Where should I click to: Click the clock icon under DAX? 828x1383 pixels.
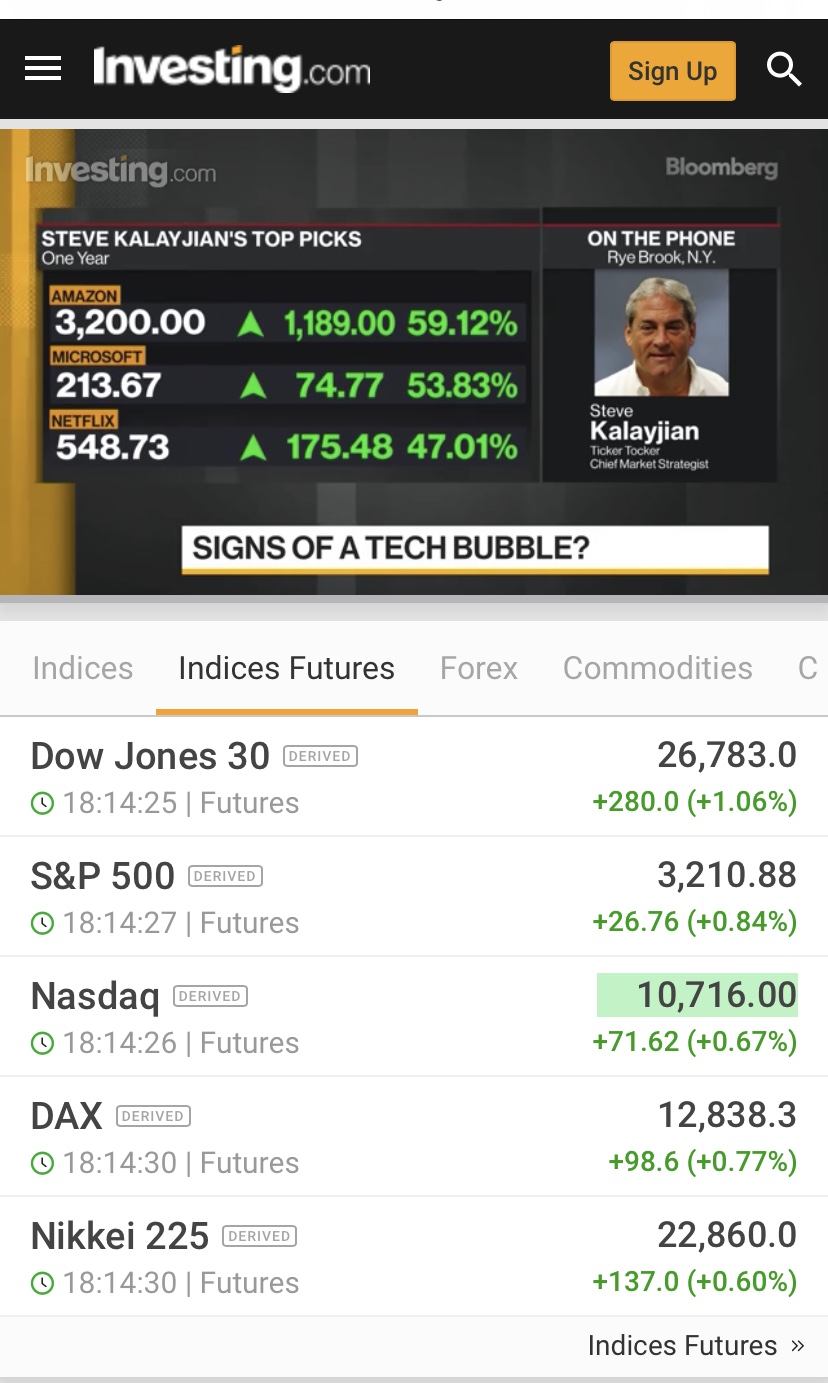42,1163
